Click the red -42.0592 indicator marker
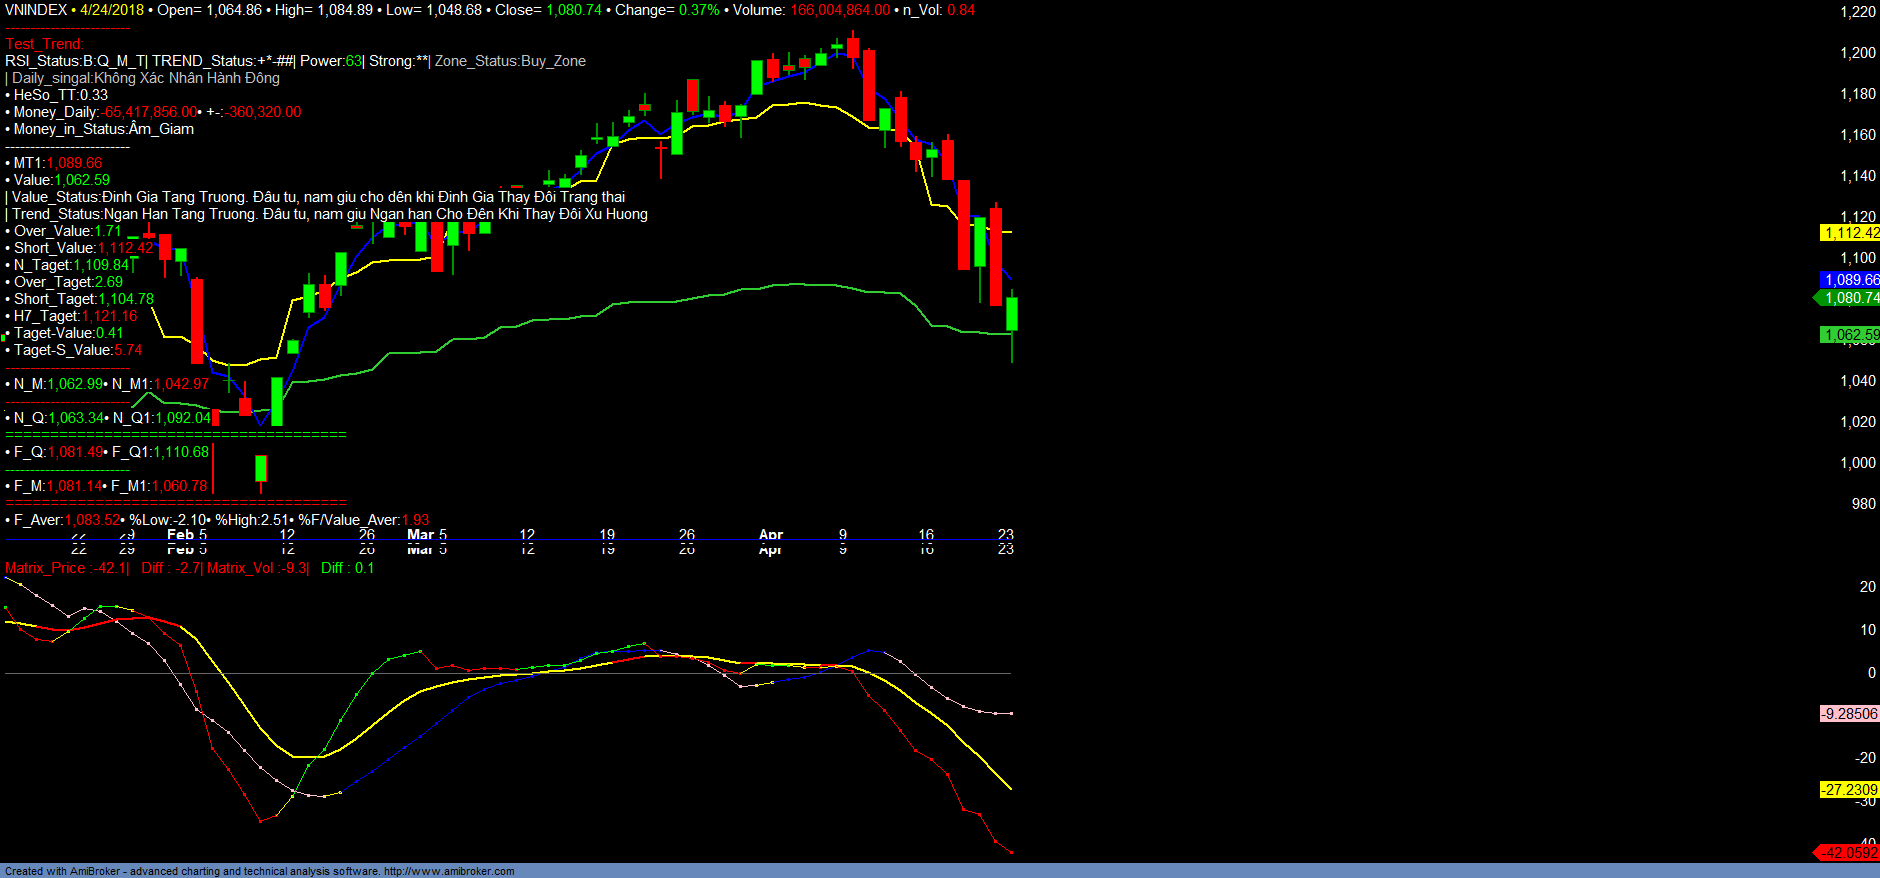 point(1848,853)
